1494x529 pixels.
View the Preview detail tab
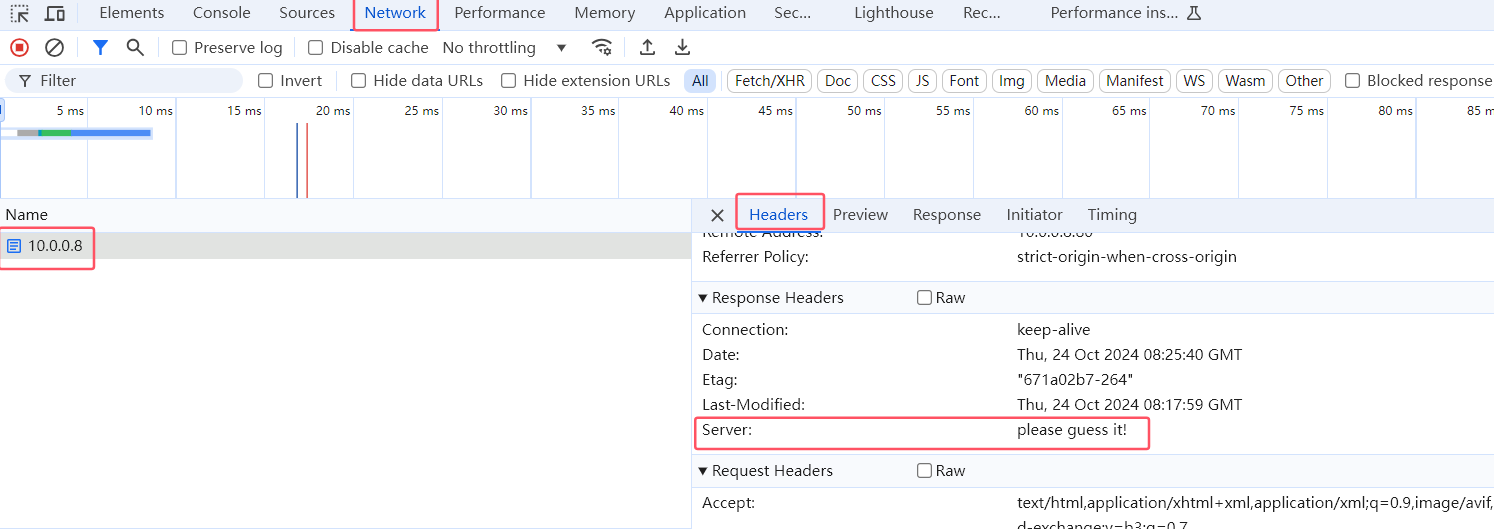[860, 215]
